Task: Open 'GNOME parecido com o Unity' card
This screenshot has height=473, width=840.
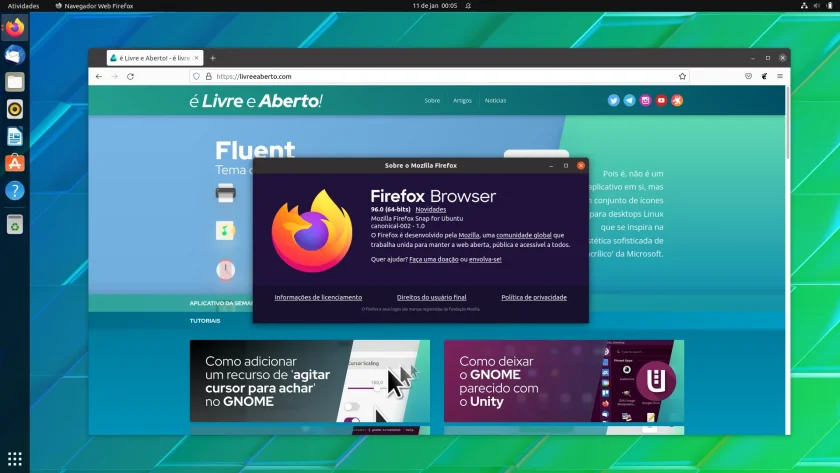Action: tap(564, 381)
